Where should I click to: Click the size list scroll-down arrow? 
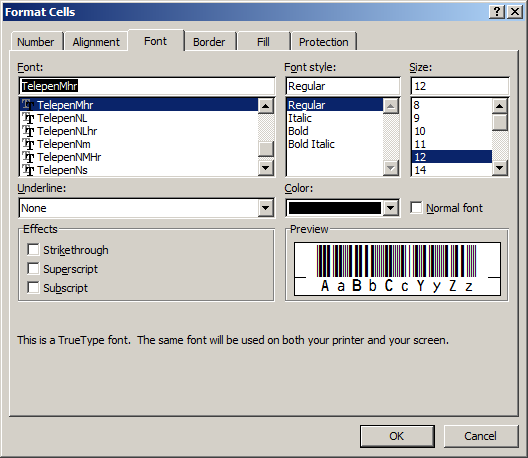pyautogui.click(x=500, y=168)
